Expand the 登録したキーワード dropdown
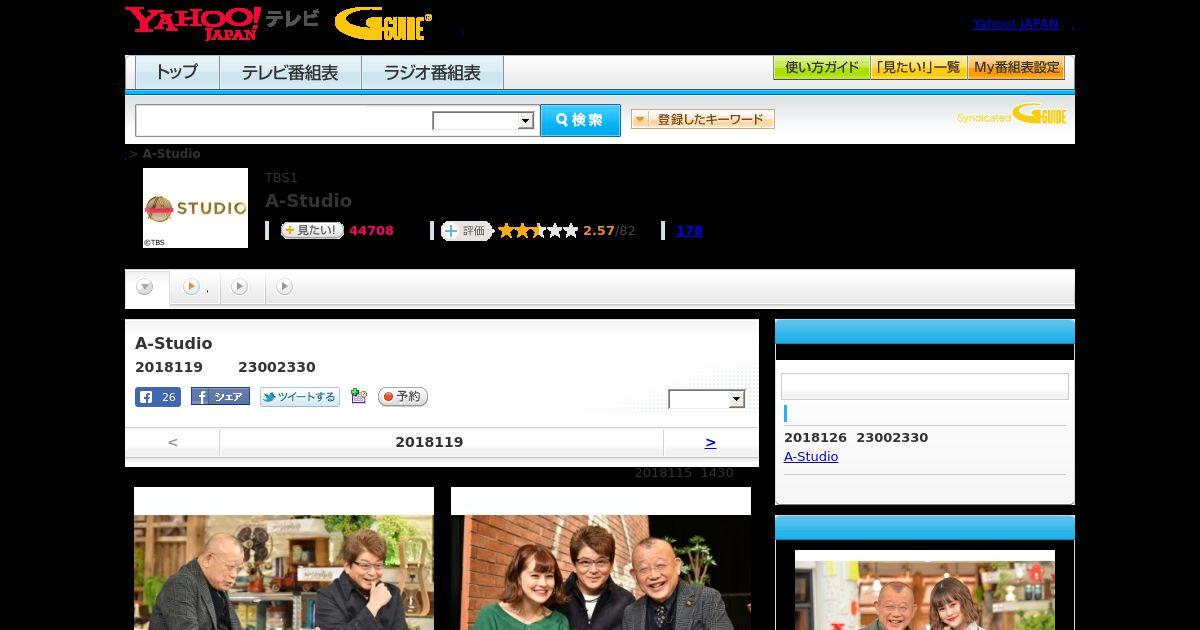This screenshot has height=630, width=1200. tap(703, 119)
